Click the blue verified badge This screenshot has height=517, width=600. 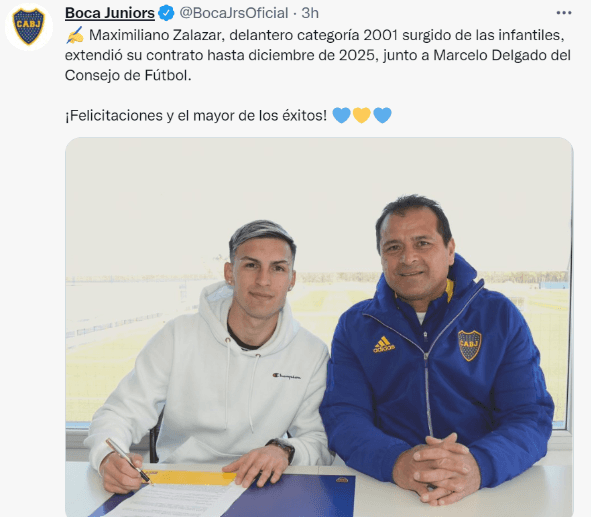tap(166, 13)
